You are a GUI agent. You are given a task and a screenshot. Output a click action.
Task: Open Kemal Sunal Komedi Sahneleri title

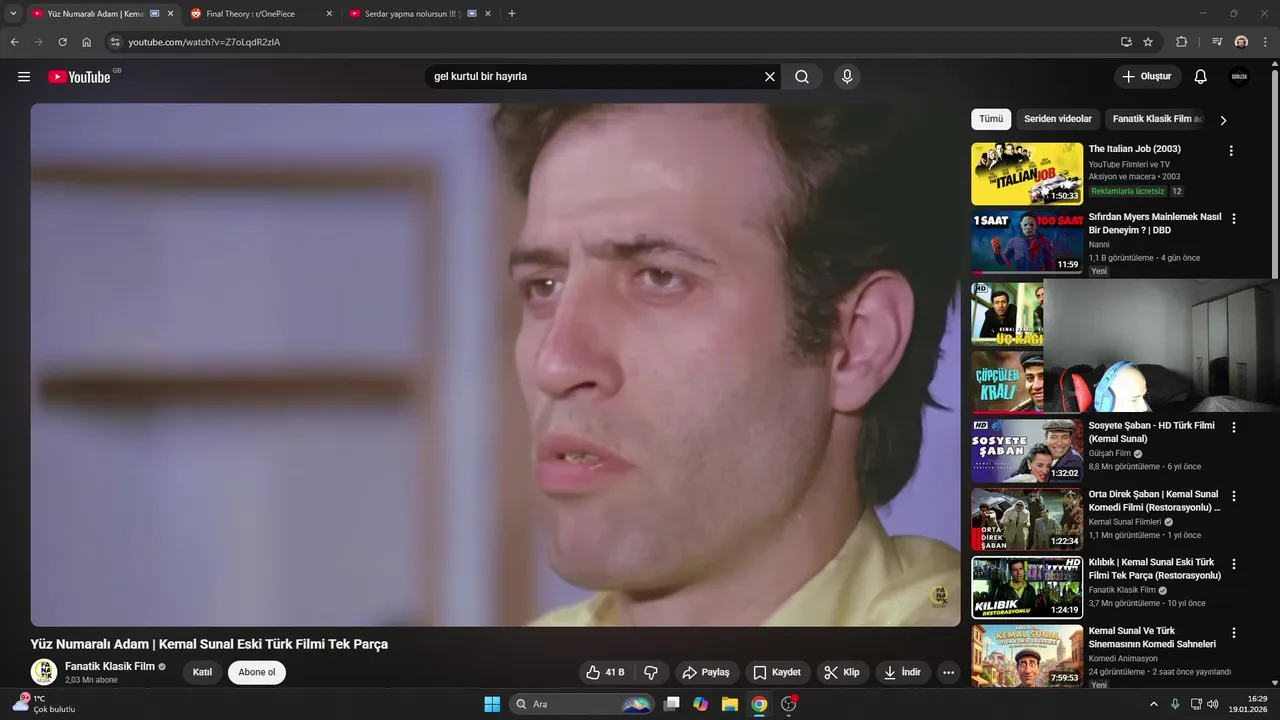(x=1152, y=638)
